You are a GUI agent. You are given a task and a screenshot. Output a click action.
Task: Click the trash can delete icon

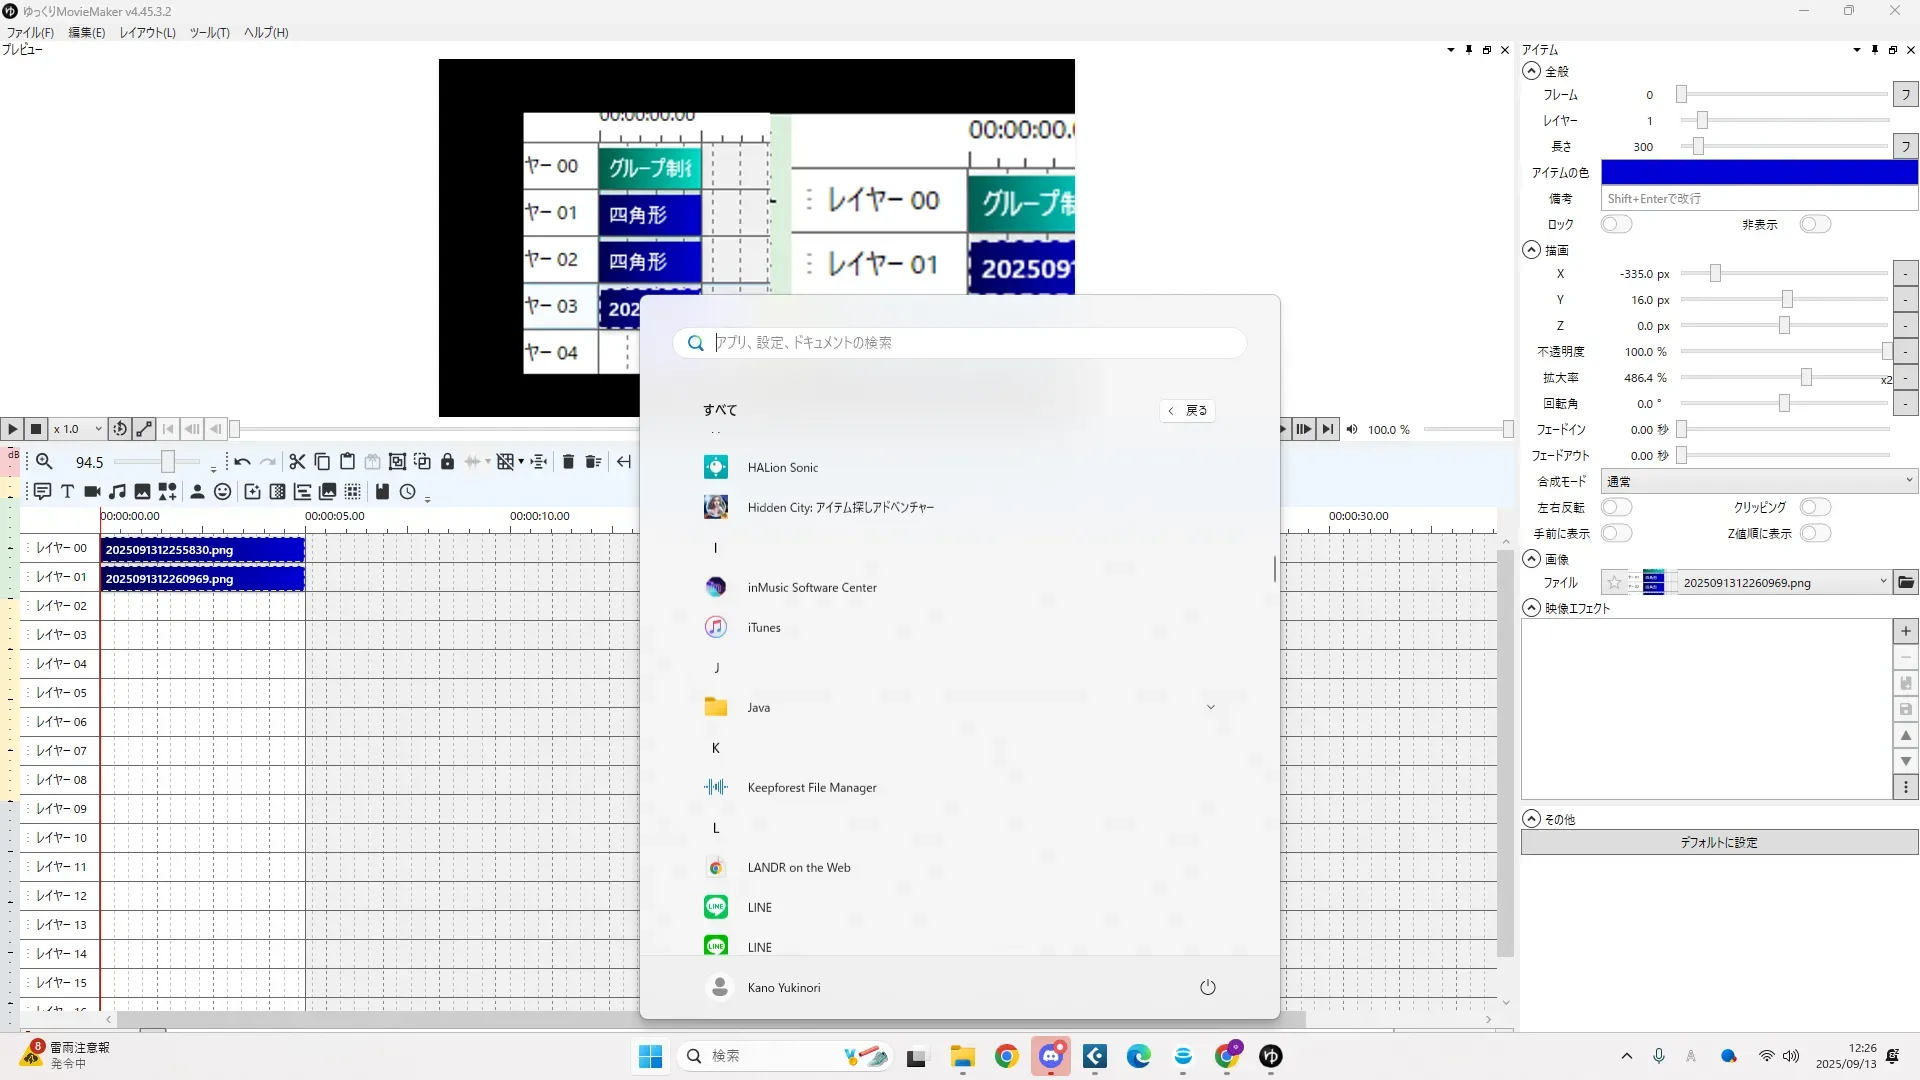(568, 461)
